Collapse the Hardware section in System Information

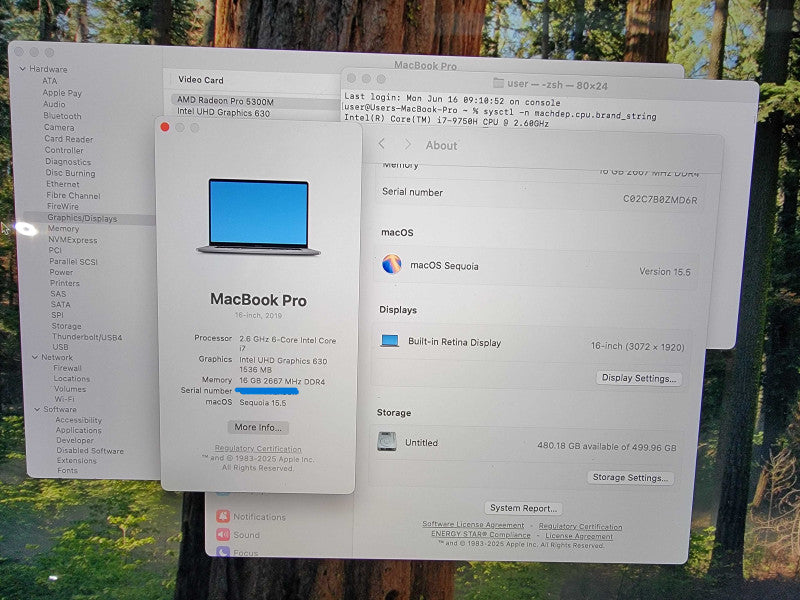coord(22,68)
